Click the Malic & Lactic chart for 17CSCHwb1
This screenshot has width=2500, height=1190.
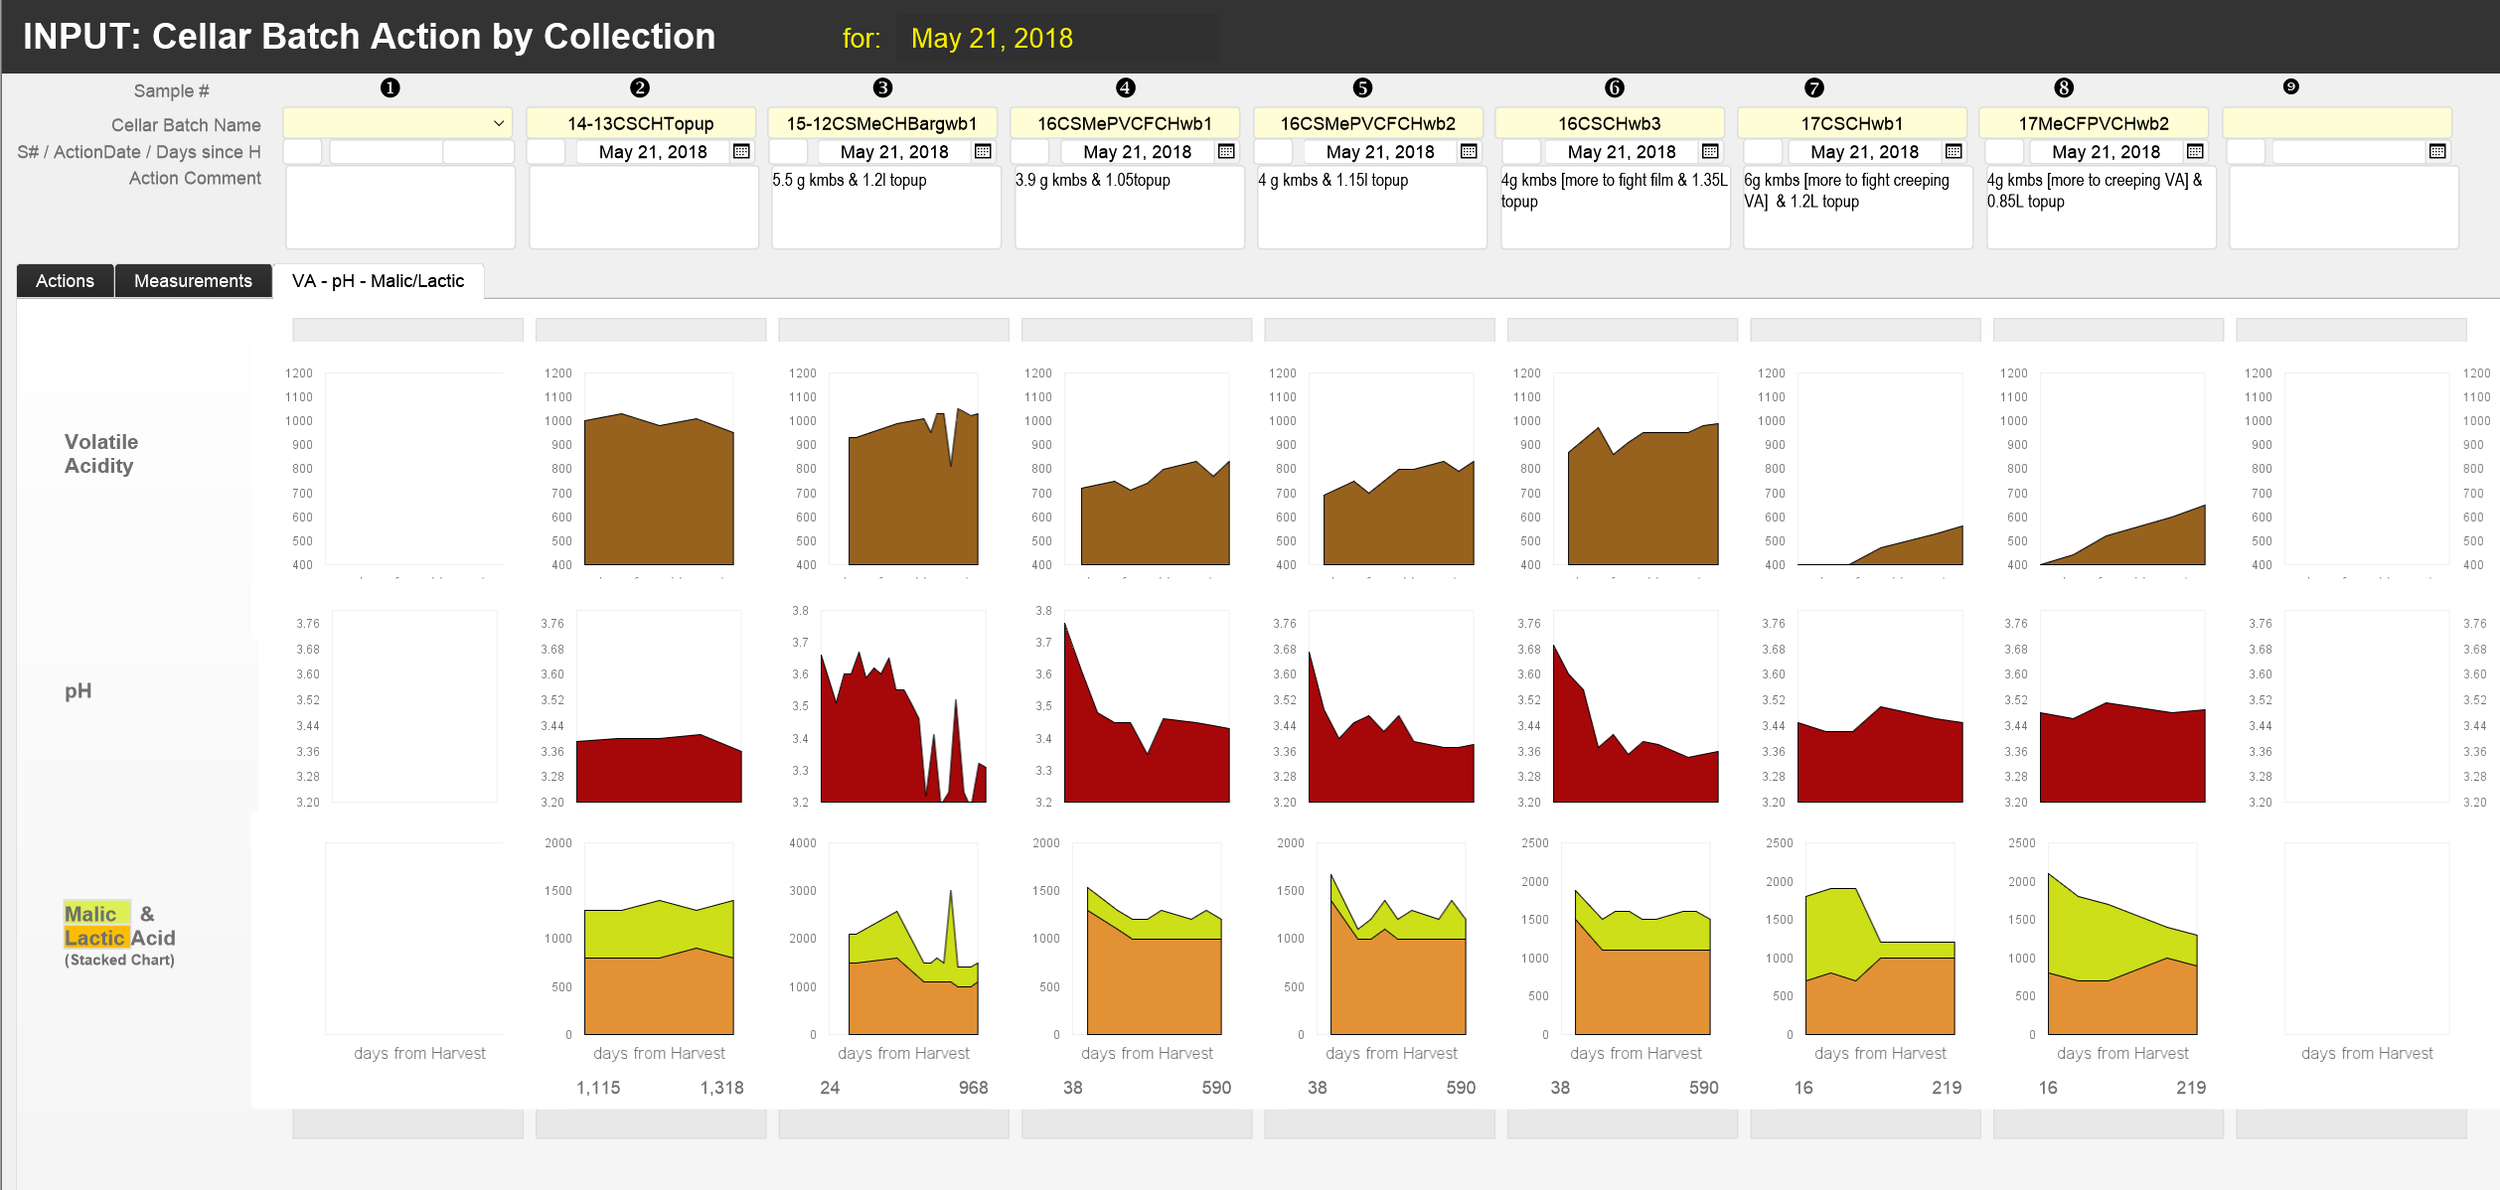point(1880,938)
